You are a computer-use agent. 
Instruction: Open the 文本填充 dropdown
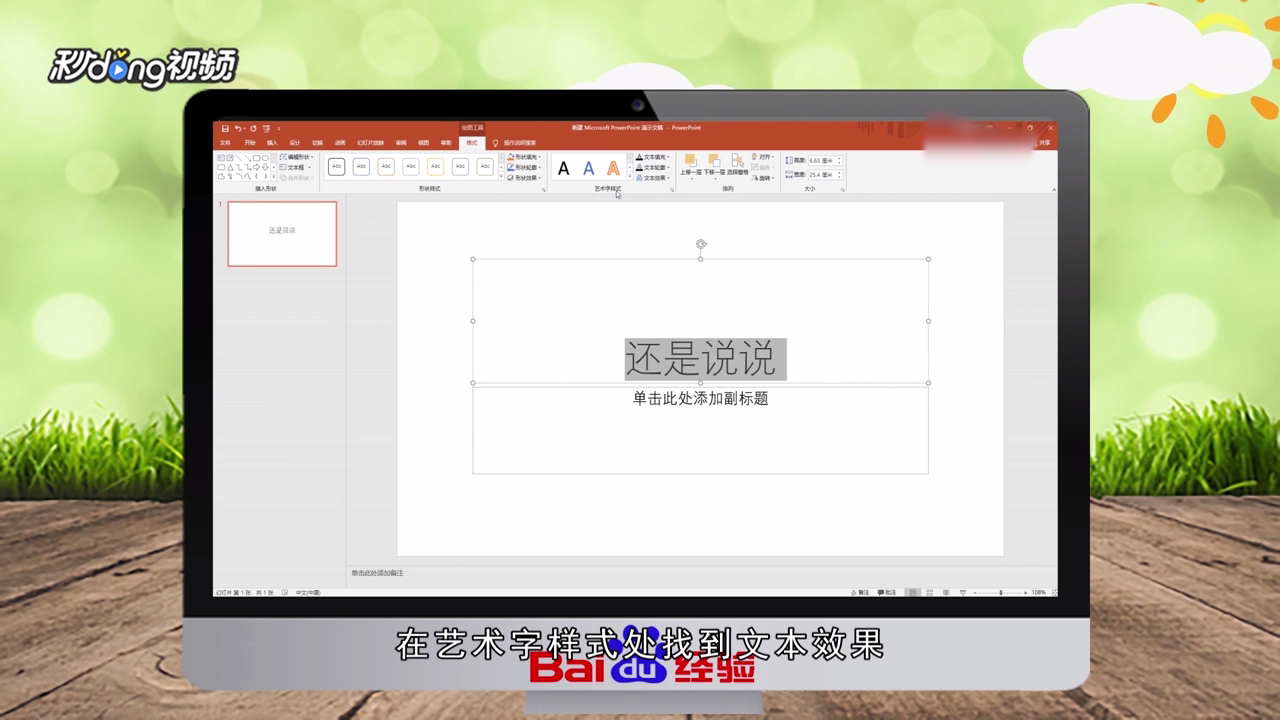pyautogui.click(x=653, y=157)
